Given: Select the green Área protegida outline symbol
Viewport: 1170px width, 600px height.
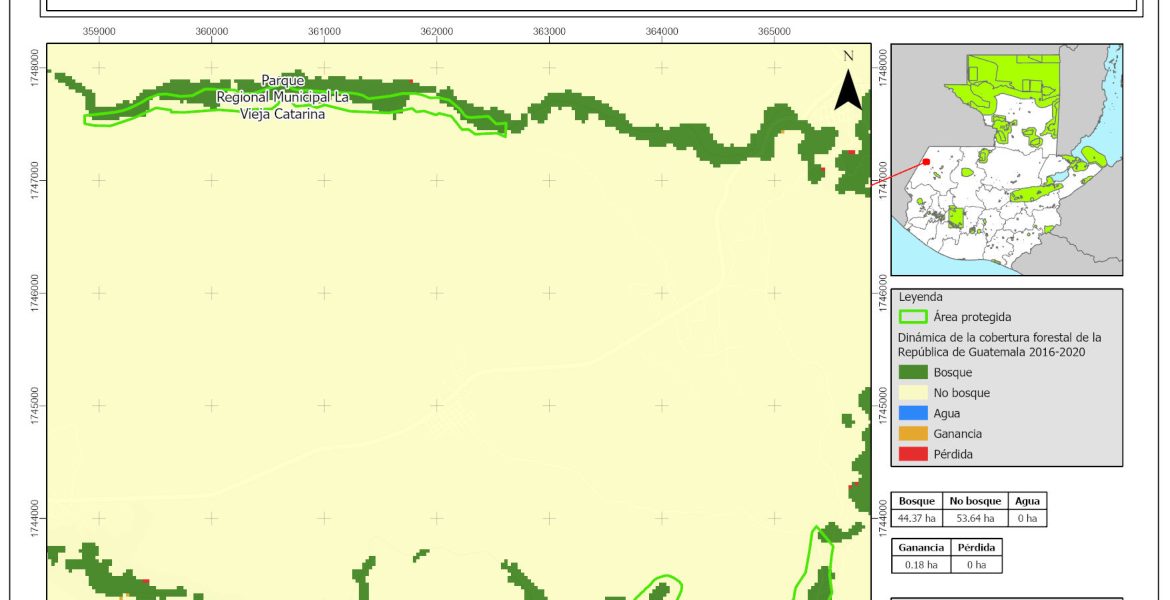Looking at the screenshot, I should point(913,317).
